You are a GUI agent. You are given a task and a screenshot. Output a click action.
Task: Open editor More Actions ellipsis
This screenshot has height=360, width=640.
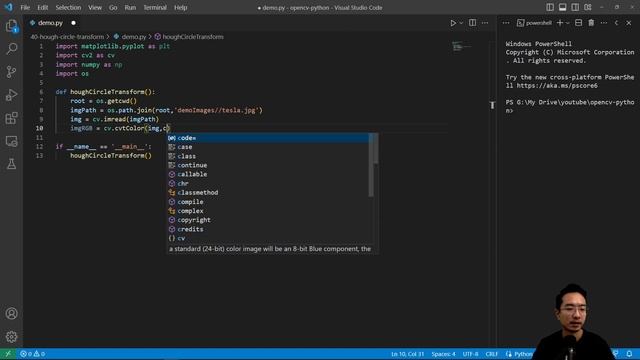pyautogui.click(x=485, y=23)
